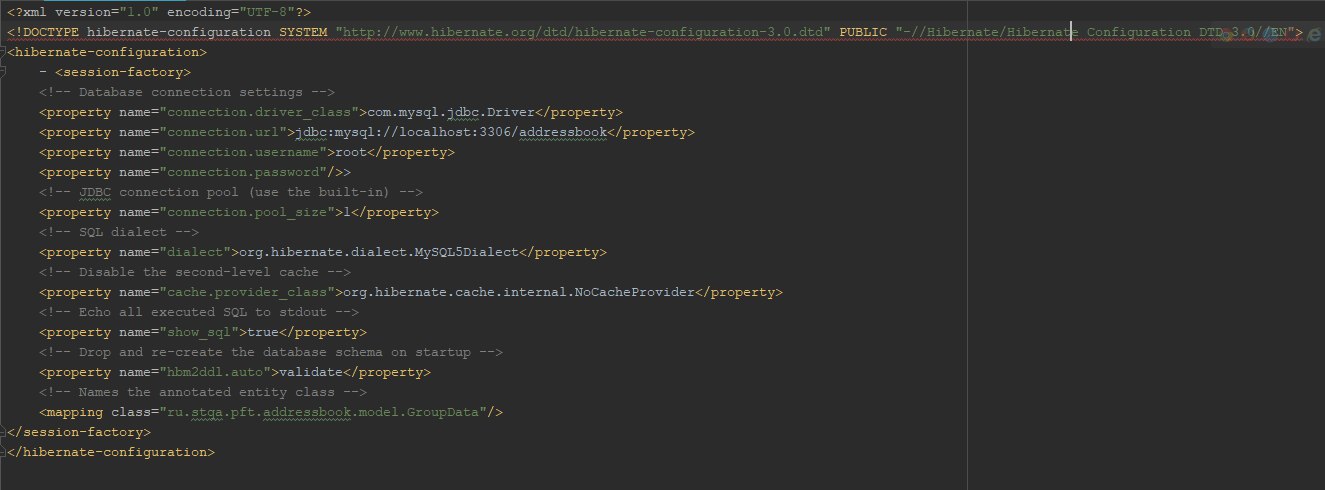The image size is (1325, 490).
Task: Click the root username value
Action: coord(351,152)
